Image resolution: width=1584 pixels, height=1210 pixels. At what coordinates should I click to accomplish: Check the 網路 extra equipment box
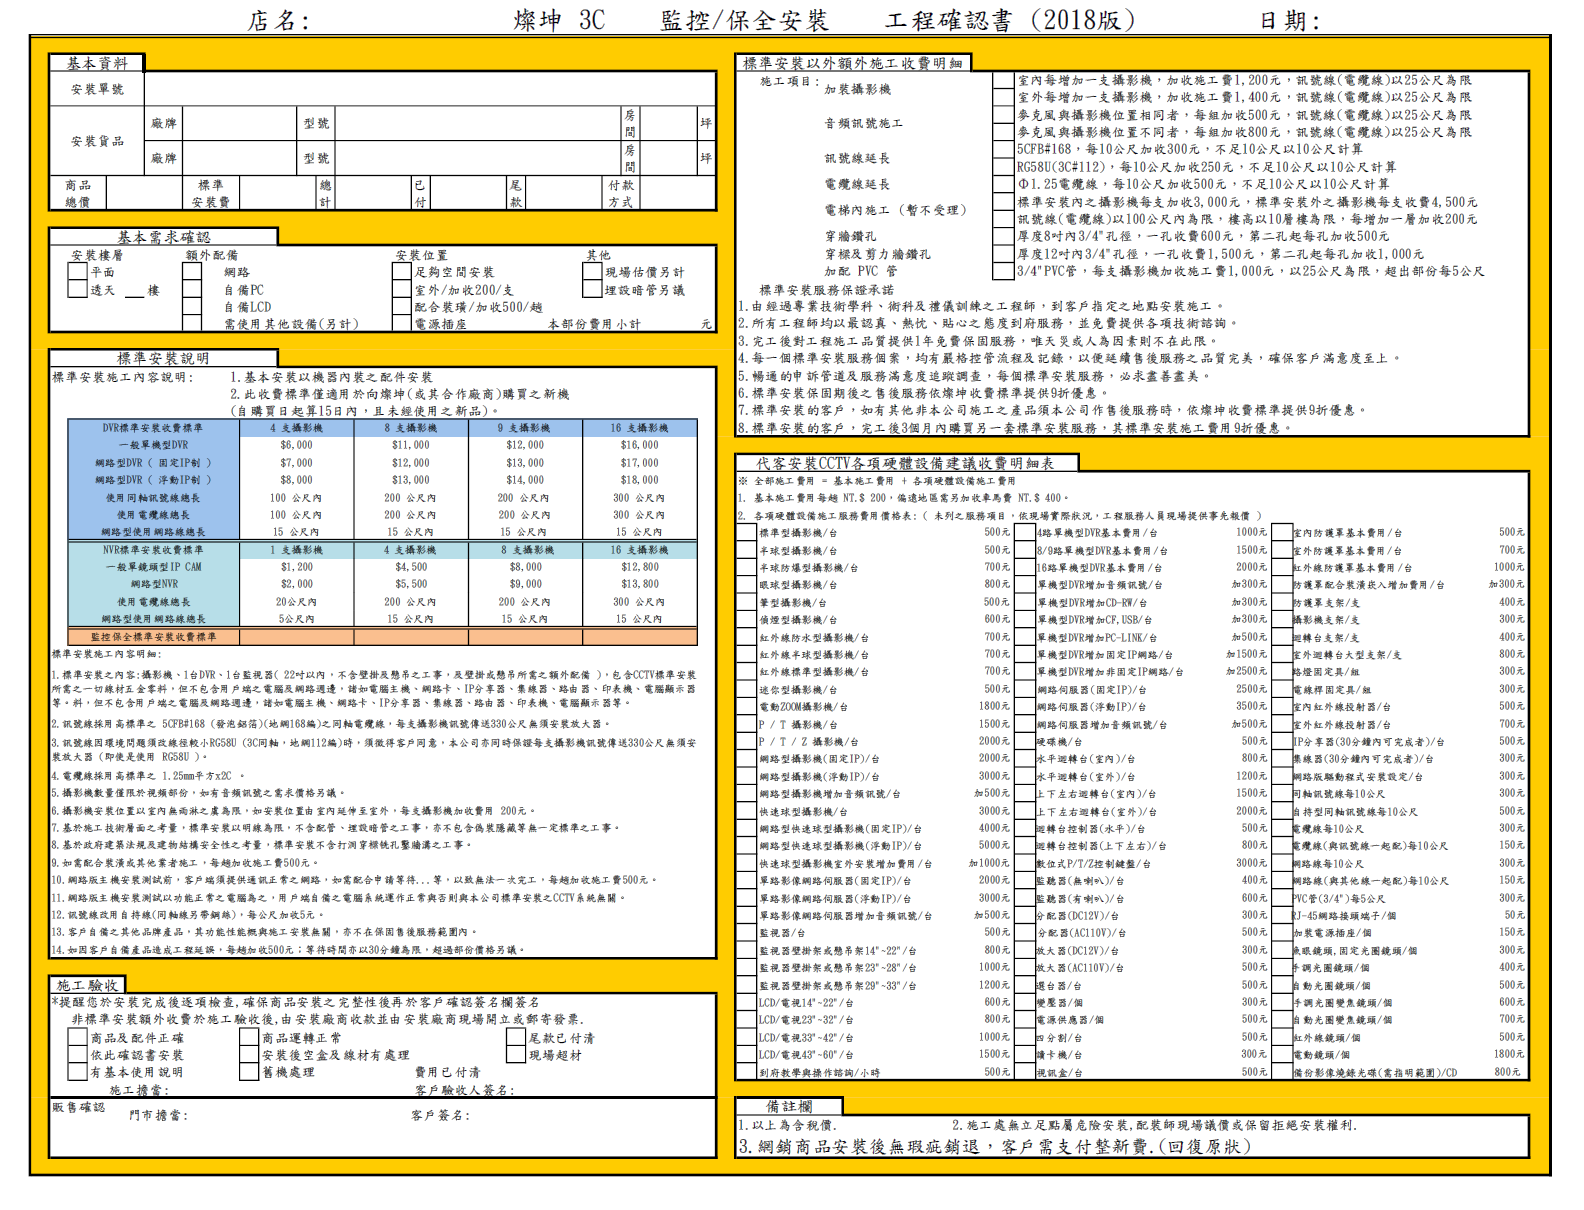pyautogui.click(x=192, y=272)
